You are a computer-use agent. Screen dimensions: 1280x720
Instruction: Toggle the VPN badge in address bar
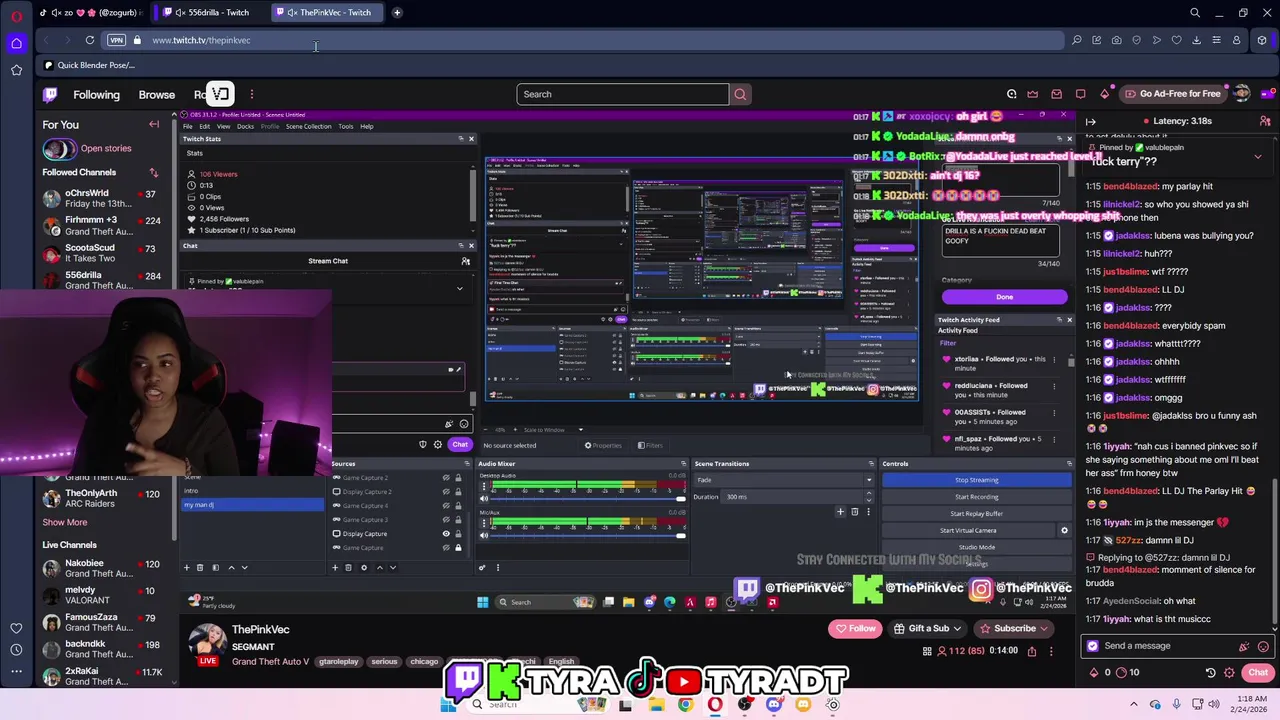coord(116,40)
